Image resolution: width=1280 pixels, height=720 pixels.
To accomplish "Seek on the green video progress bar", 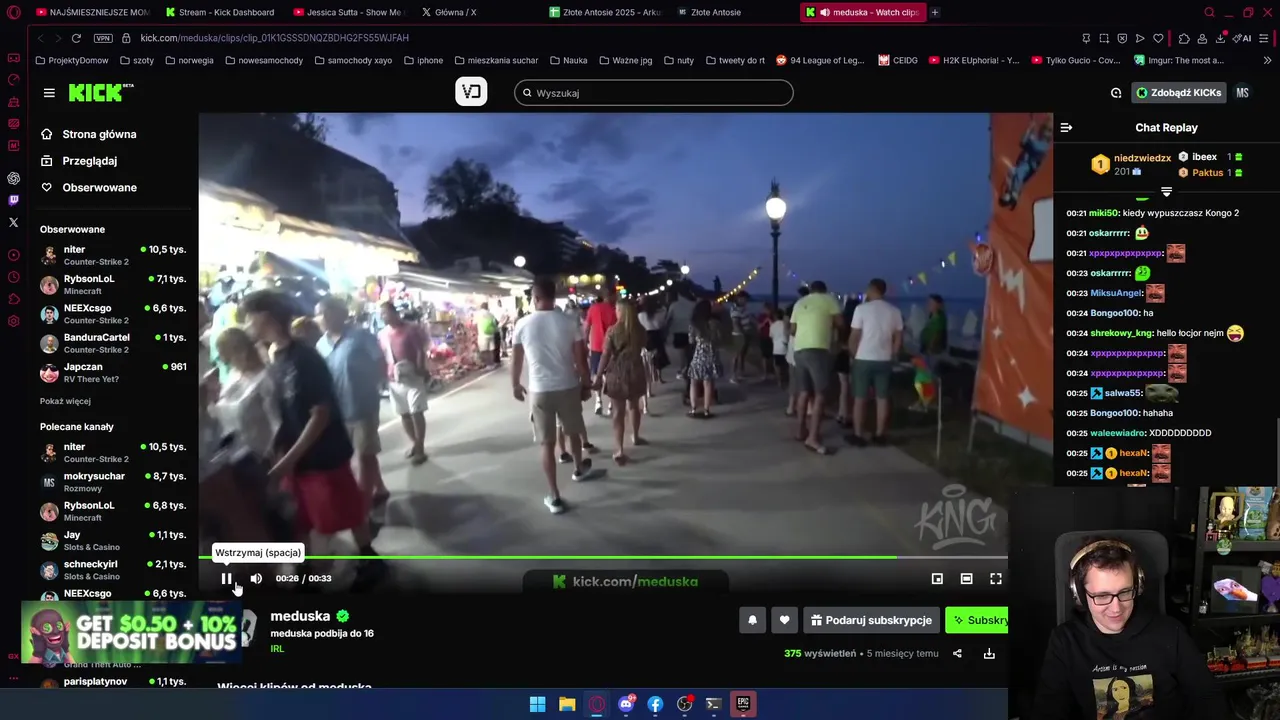I will click(x=603, y=557).
